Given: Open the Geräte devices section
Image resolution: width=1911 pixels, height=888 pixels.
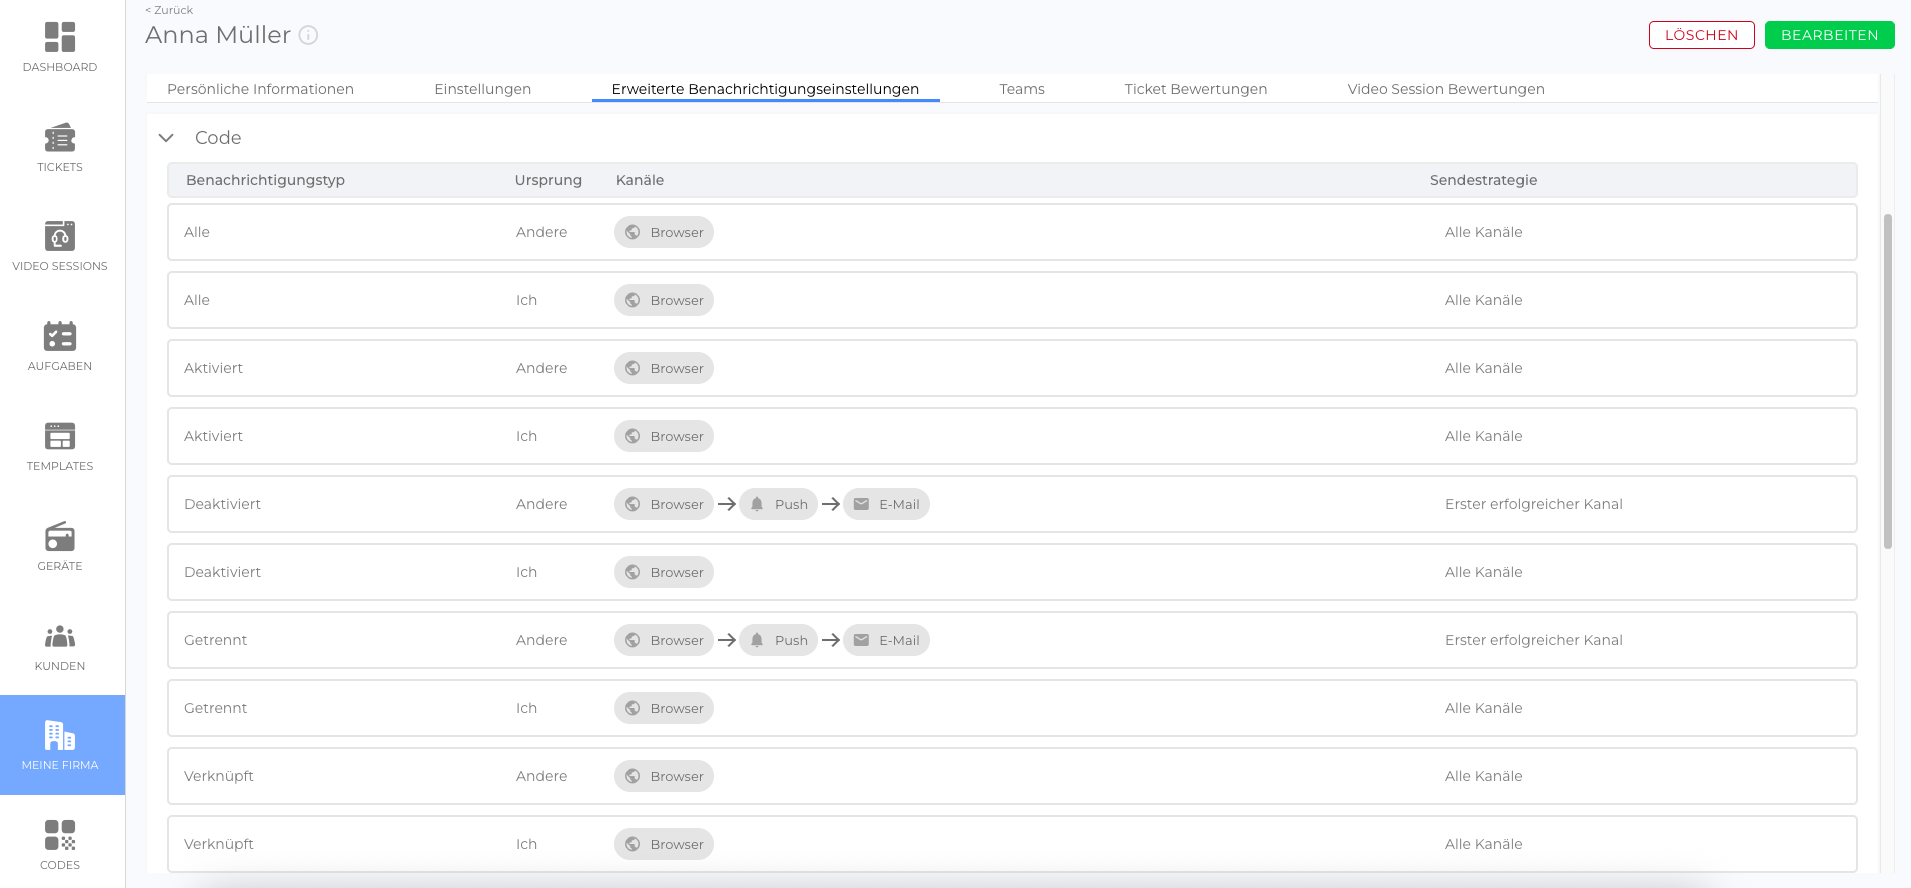Looking at the screenshot, I should coord(60,546).
